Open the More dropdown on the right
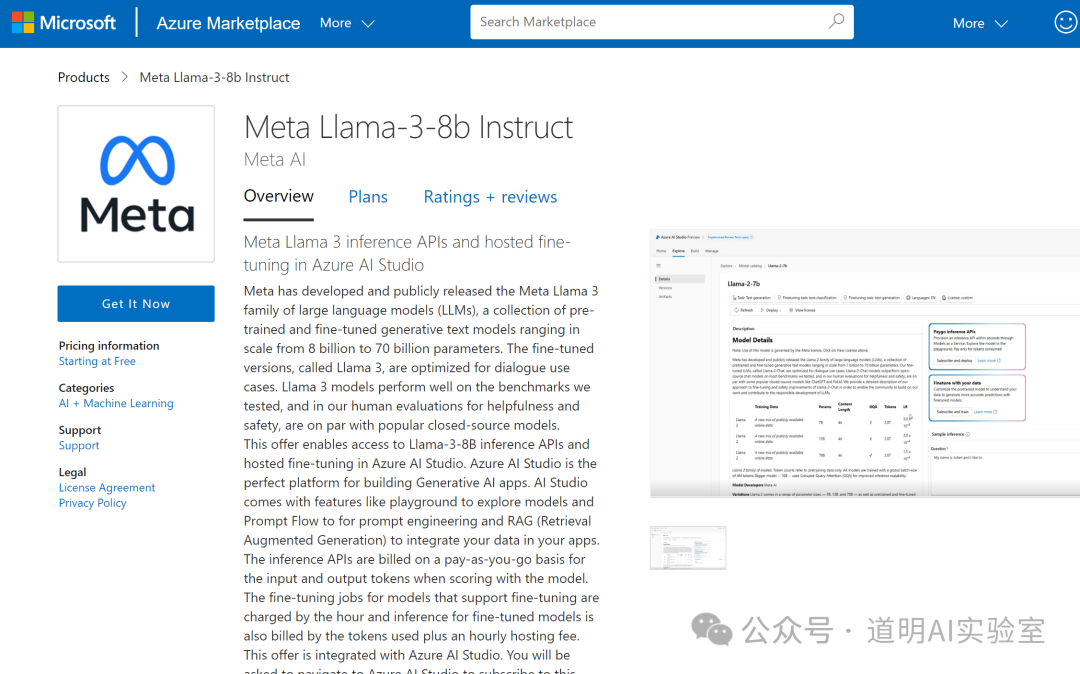The image size is (1080, 674). tap(980, 22)
